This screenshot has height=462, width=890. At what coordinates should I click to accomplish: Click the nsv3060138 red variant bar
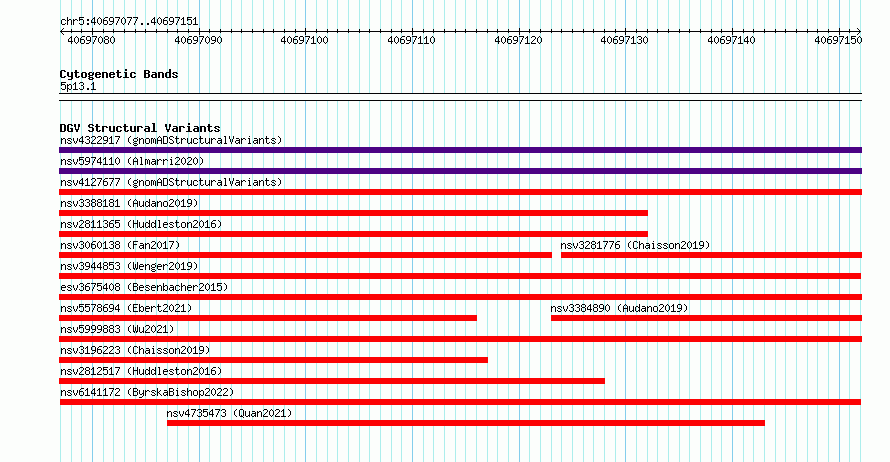click(x=305, y=255)
